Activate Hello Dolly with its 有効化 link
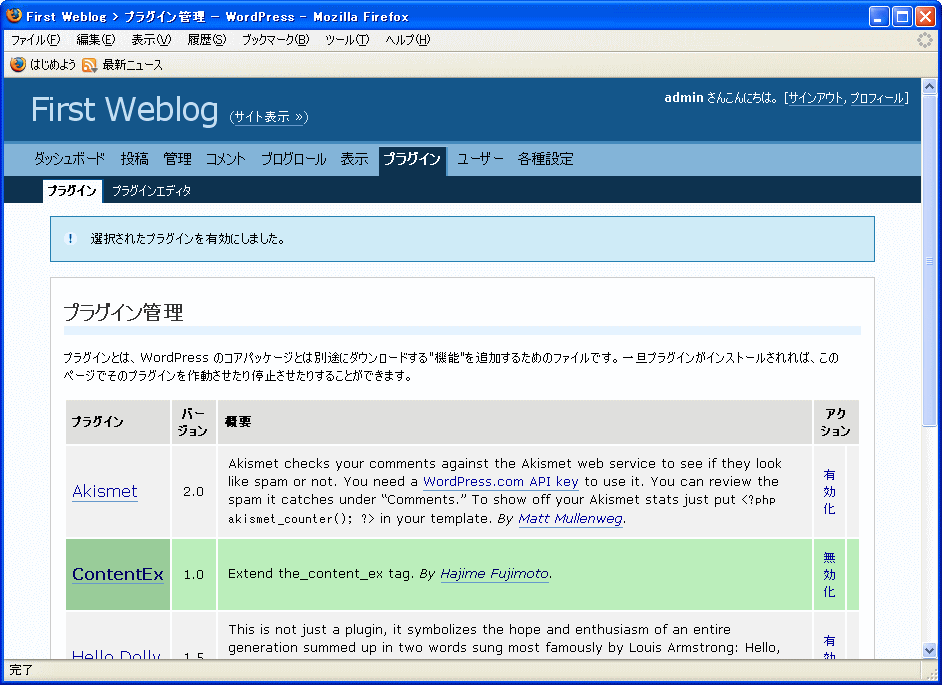Screen dimensions: 942x685 pyautogui.click(x=829, y=647)
